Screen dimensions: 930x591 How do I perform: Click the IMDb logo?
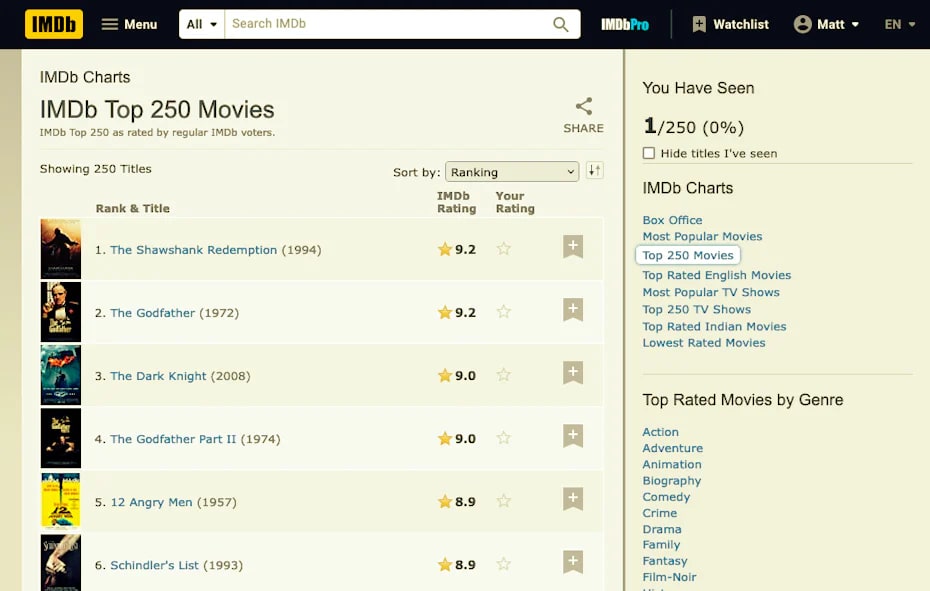coord(53,23)
